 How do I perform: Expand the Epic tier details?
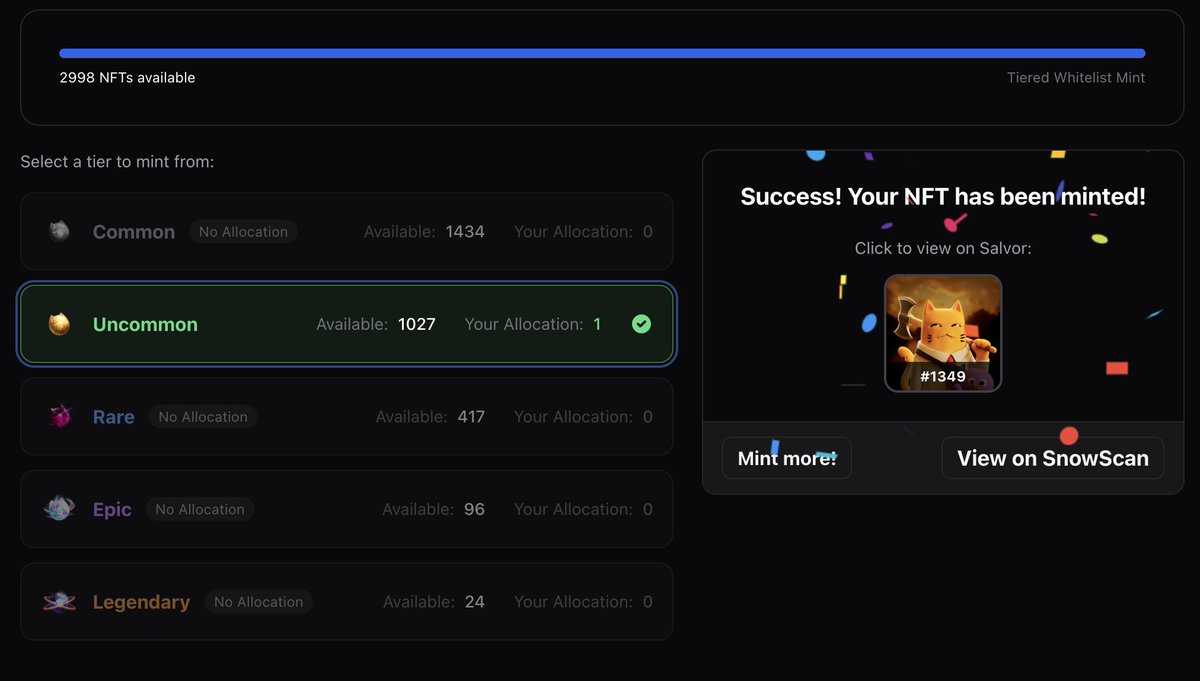point(346,509)
